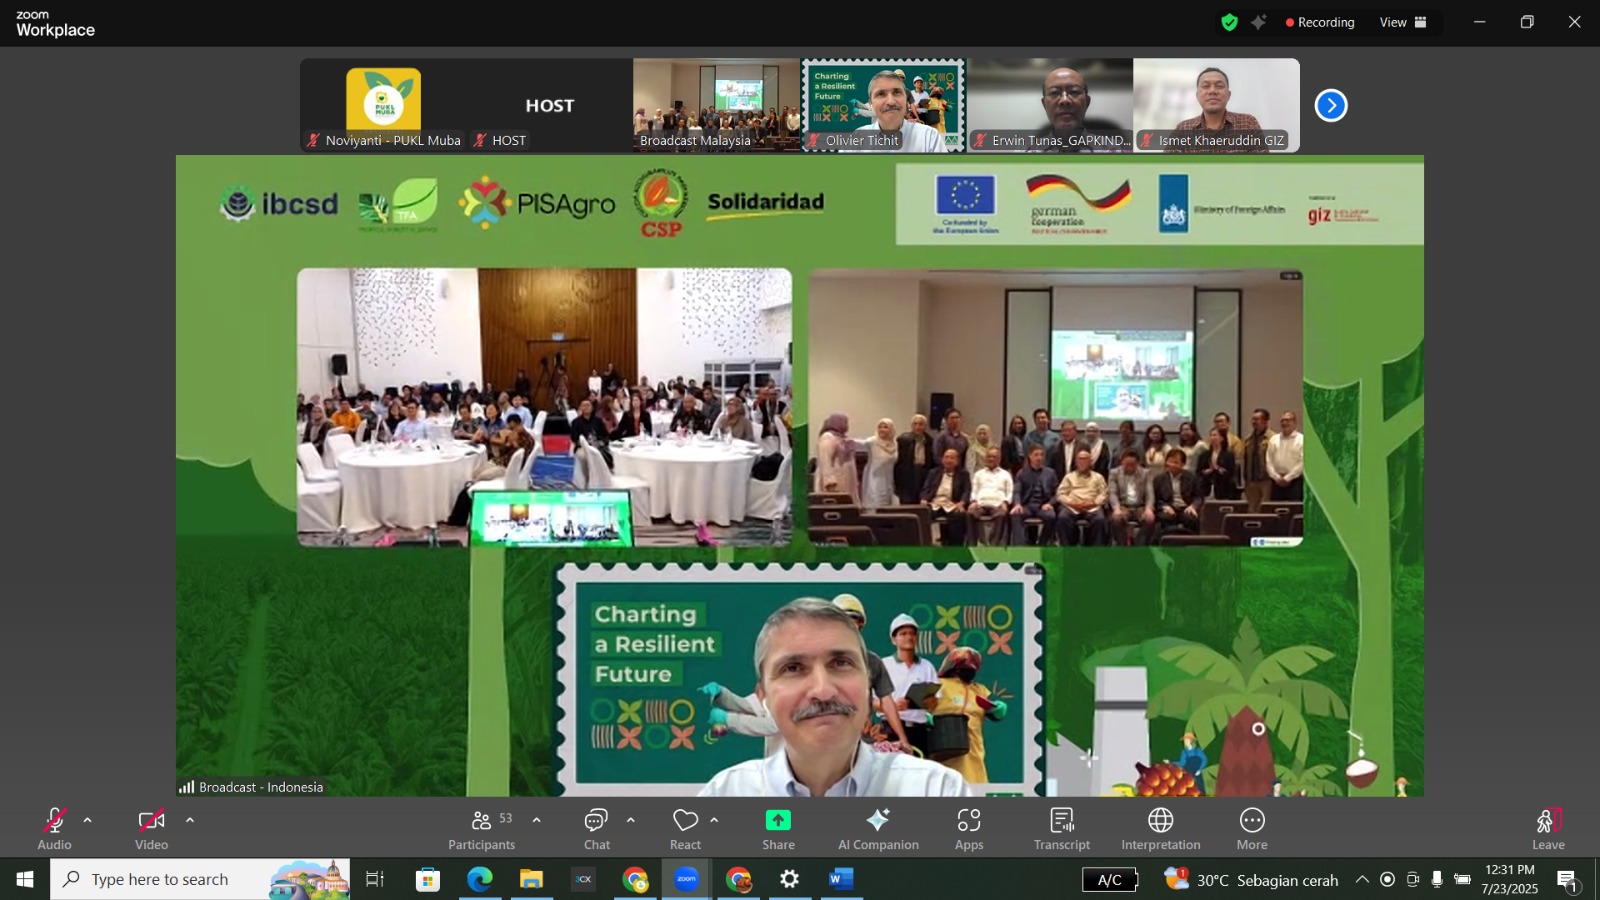Start sharing with the Share button
1600x900 pixels.
778,829
